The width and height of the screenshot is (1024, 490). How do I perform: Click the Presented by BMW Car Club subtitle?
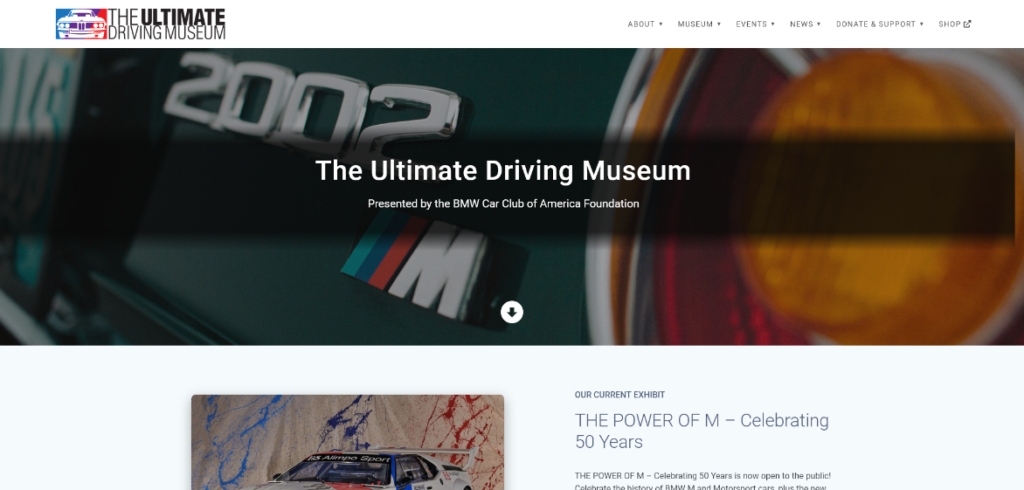coord(503,204)
